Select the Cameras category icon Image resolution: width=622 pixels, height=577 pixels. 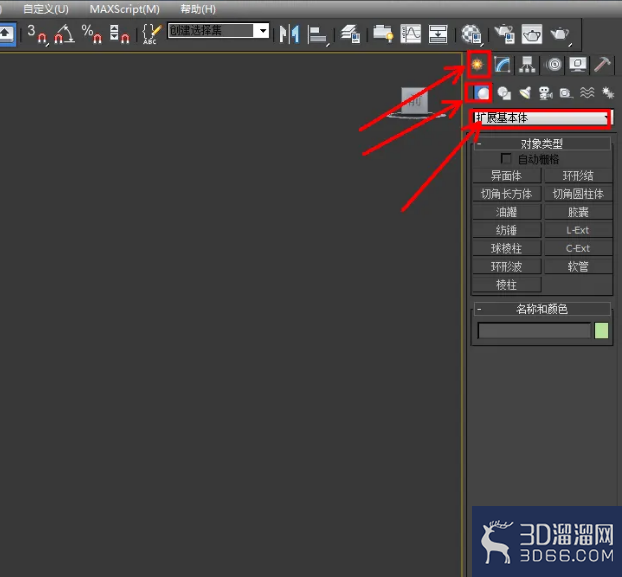tap(545, 93)
